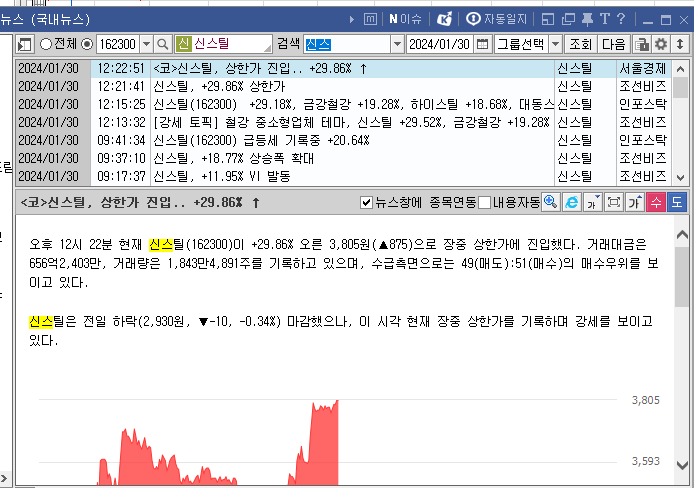The height and width of the screenshot is (488, 694).
Task: Expand the stock code 162300 dropdown
Action: click(x=146, y=44)
